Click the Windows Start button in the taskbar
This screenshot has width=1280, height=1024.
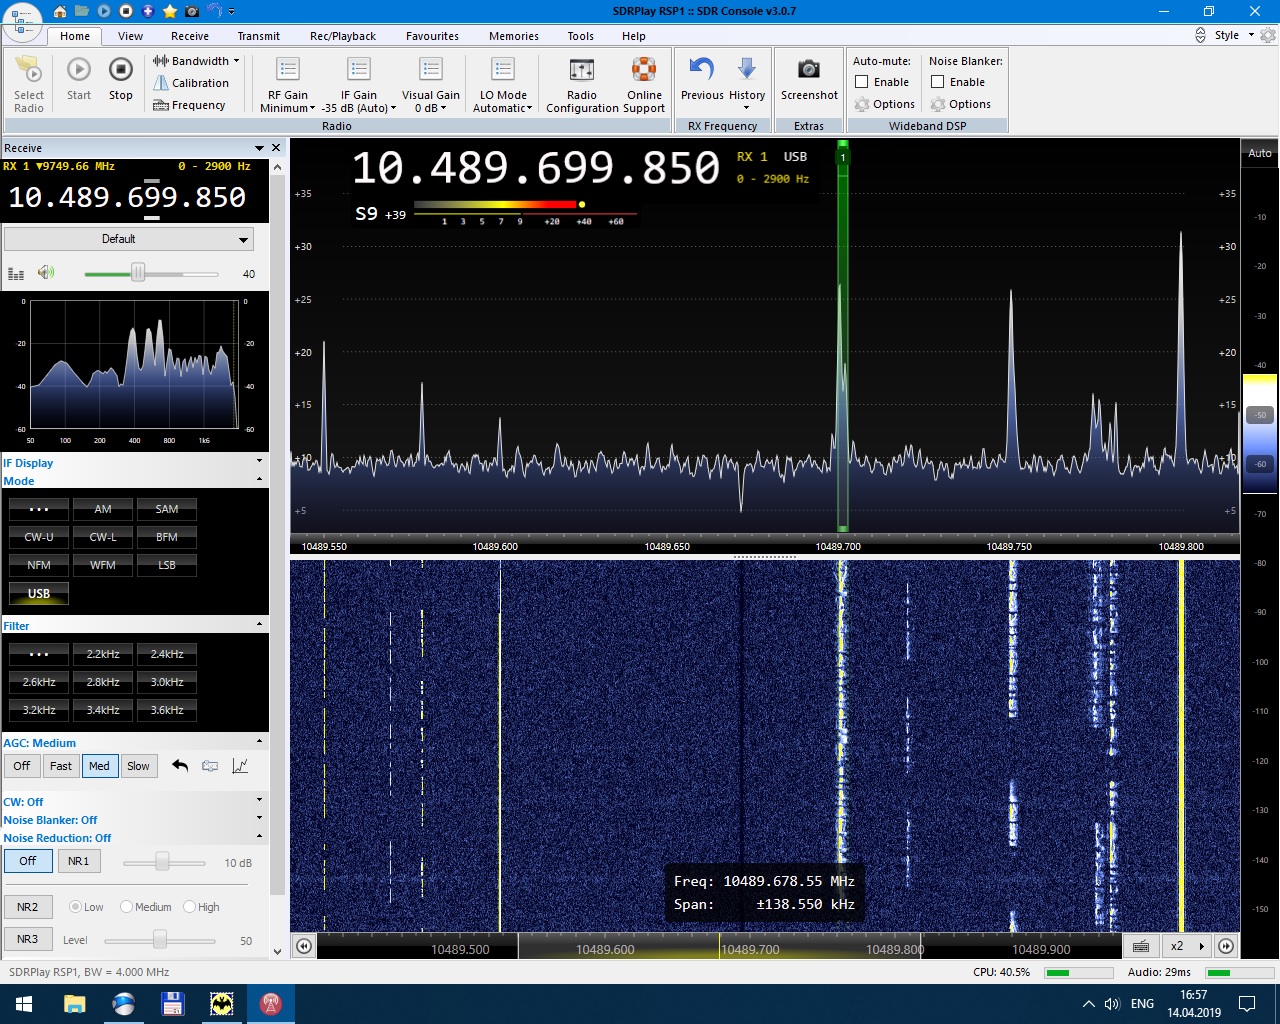24,1004
